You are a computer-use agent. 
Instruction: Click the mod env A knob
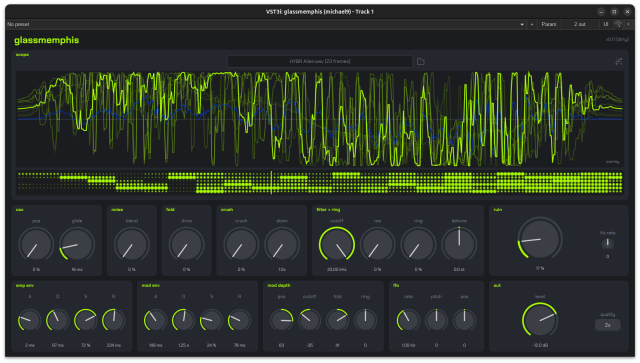pyautogui.click(x=155, y=321)
